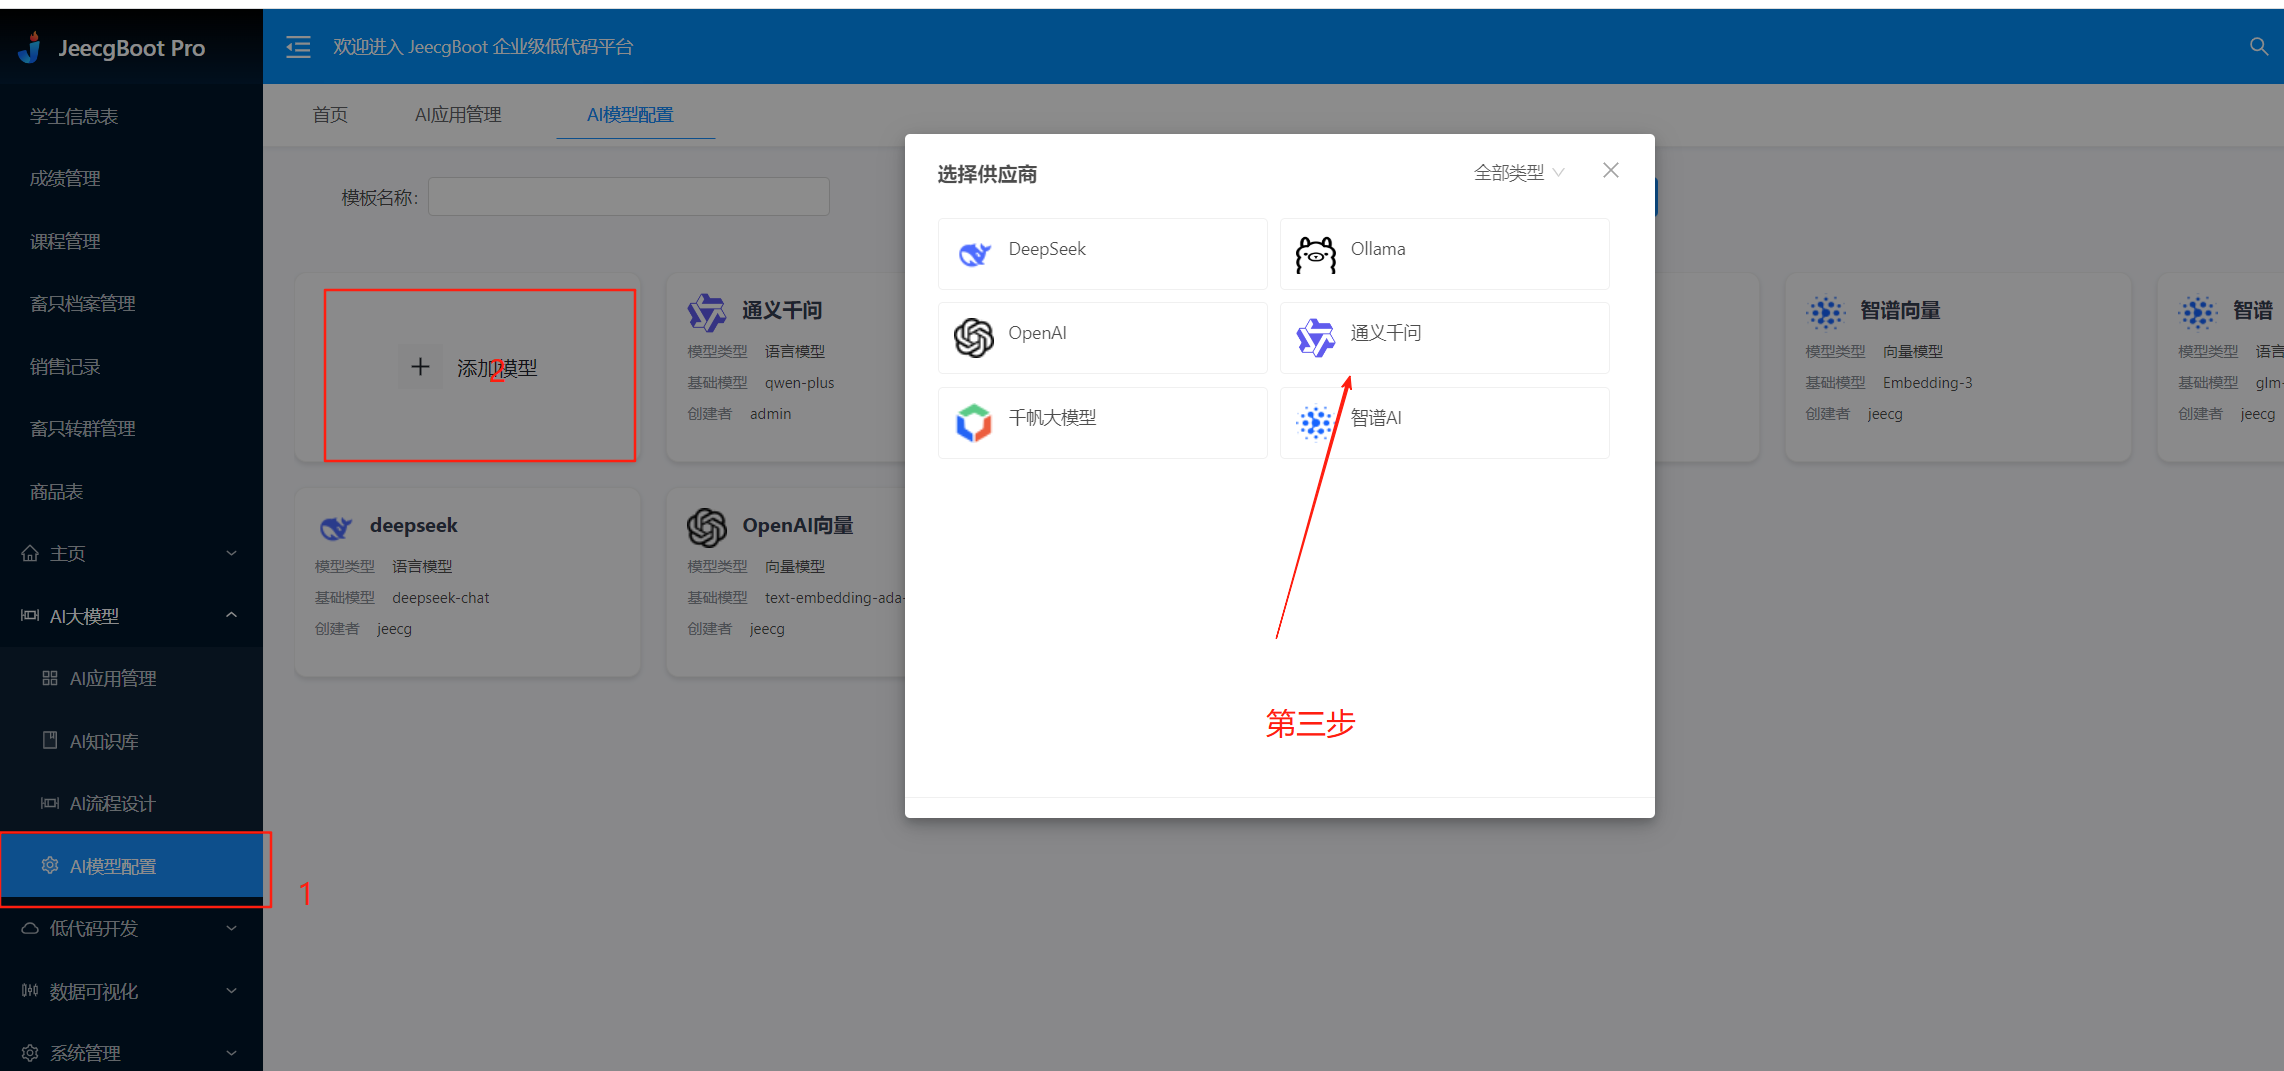
Task: Click the Embedding-3 base model text
Action: (1927, 383)
